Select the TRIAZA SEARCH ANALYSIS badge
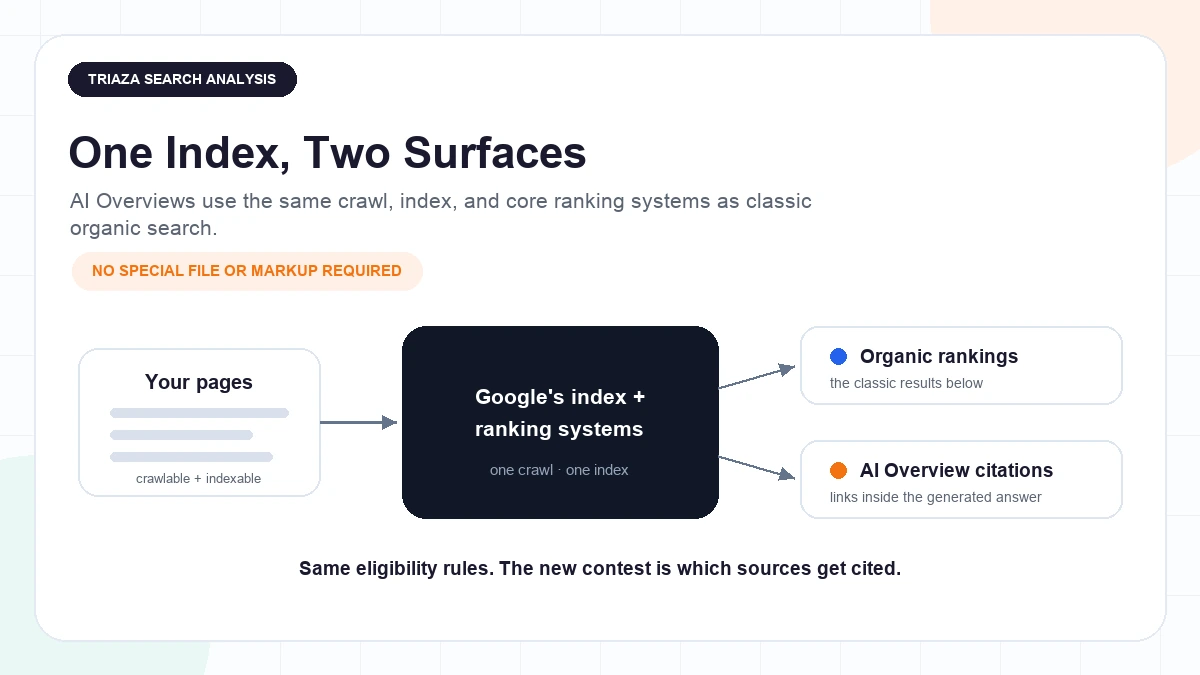Screen dimensions: 1200x675 point(182,79)
